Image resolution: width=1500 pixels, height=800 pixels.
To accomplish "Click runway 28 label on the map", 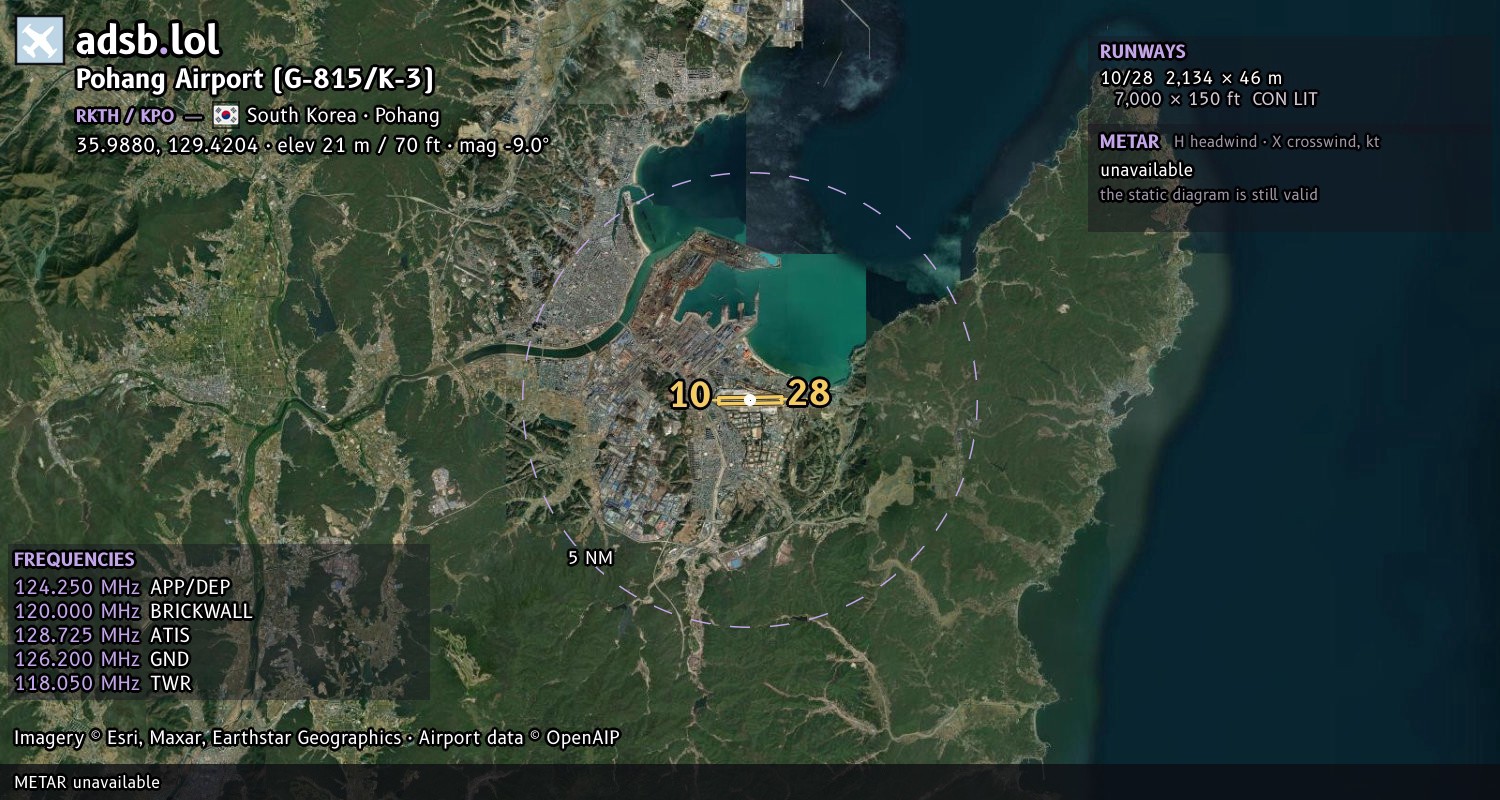I will coord(809,393).
